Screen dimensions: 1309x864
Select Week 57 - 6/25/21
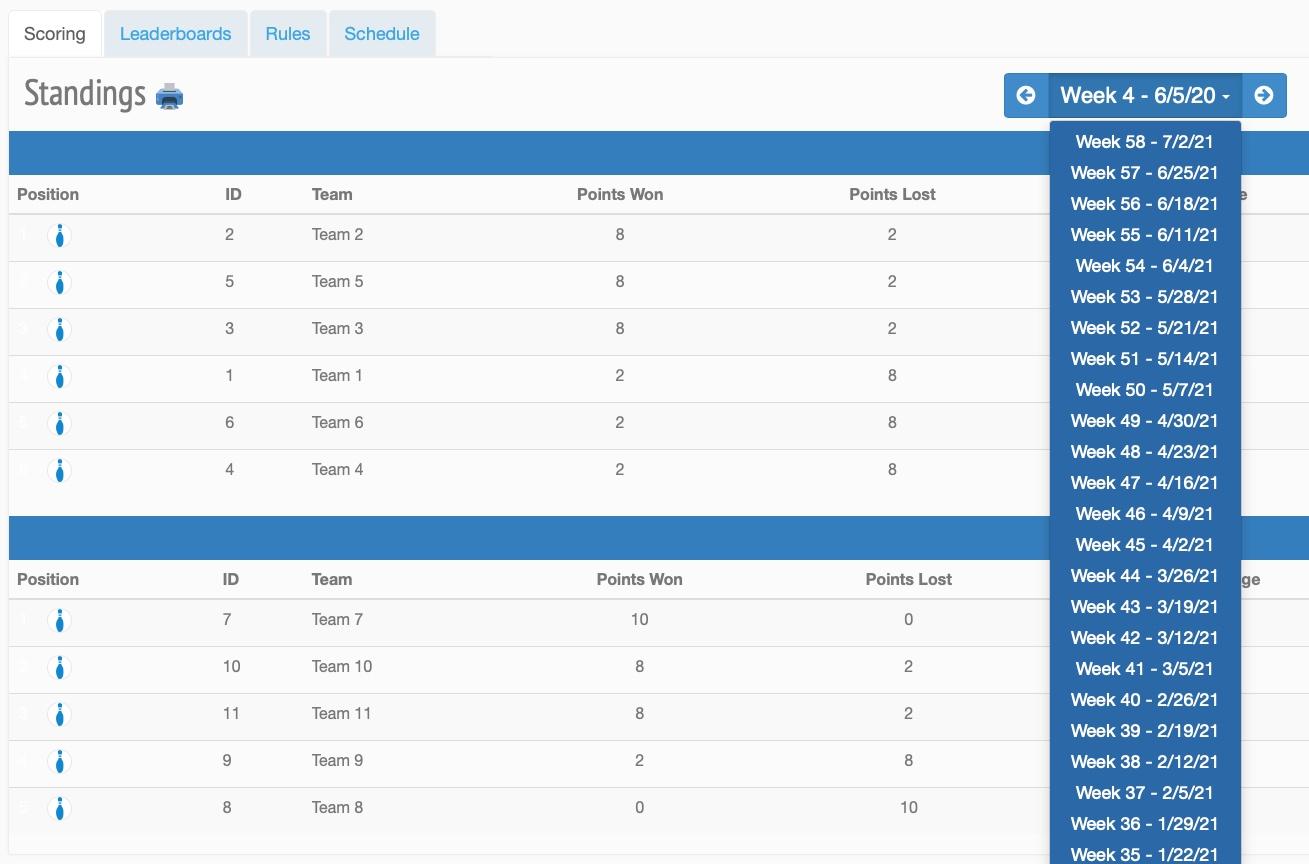(1145, 173)
